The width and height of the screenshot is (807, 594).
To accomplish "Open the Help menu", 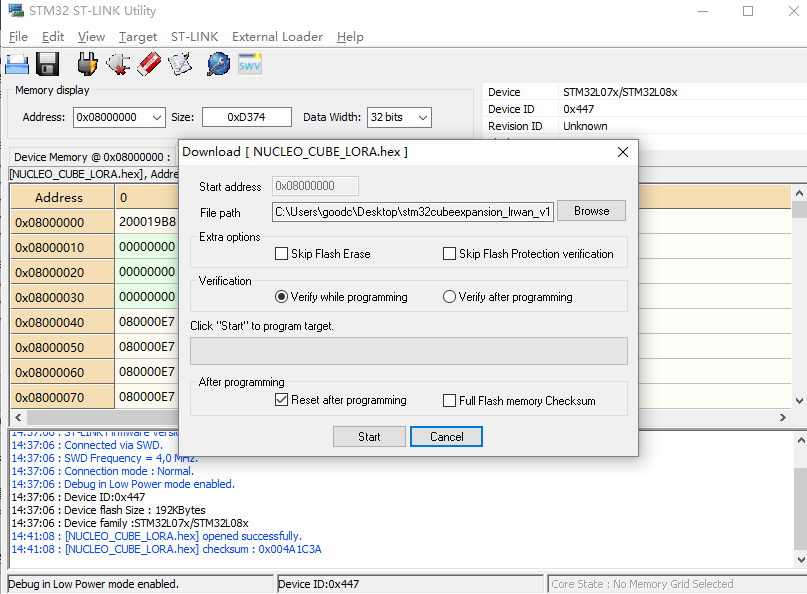I will click(350, 37).
